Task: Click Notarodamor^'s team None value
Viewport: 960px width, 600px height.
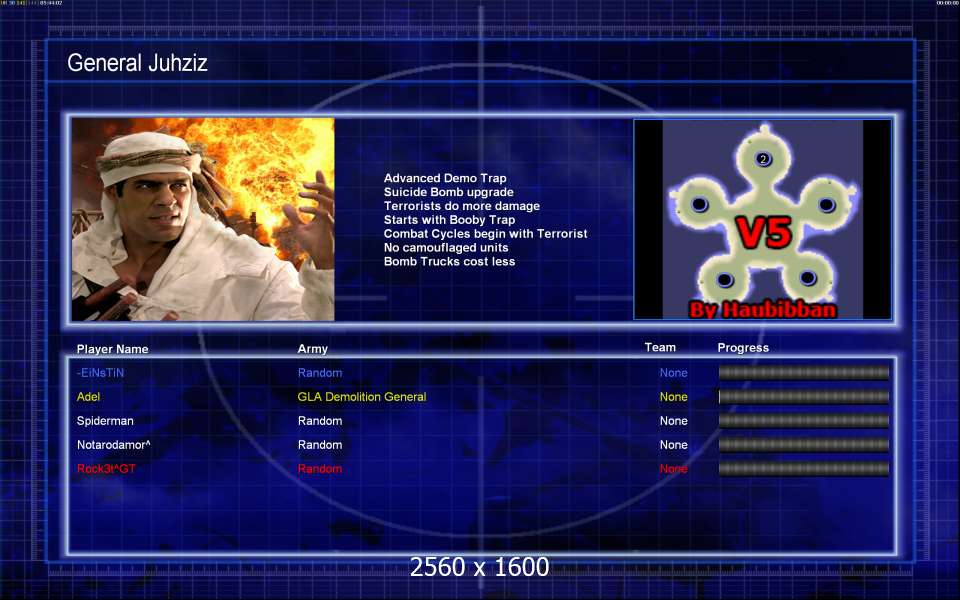Action: 673,445
